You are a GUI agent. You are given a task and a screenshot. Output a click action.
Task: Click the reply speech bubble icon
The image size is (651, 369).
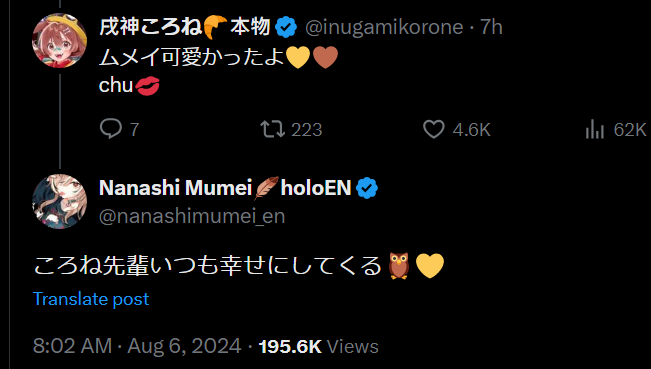pos(110,129)
